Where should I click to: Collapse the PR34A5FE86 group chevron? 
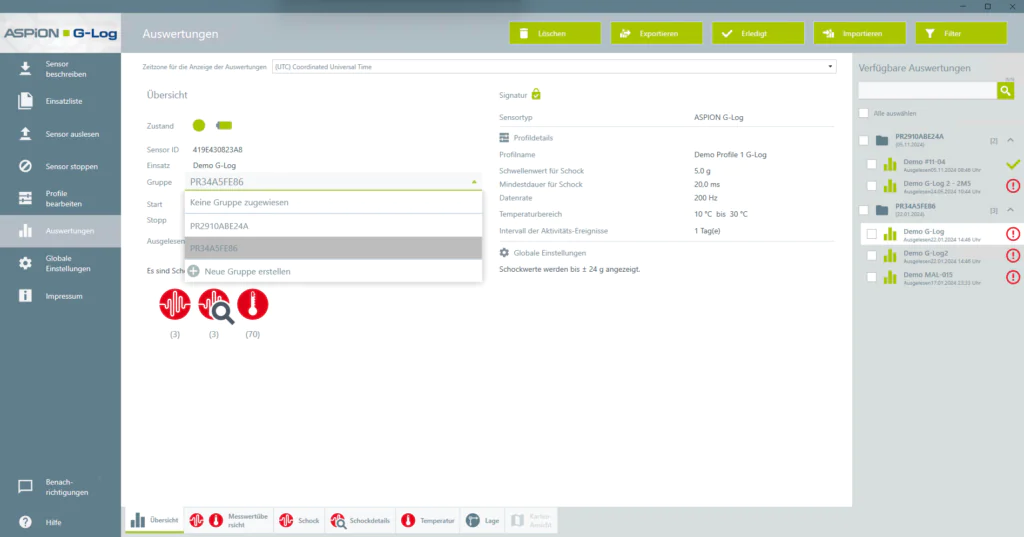point(1010,210)
